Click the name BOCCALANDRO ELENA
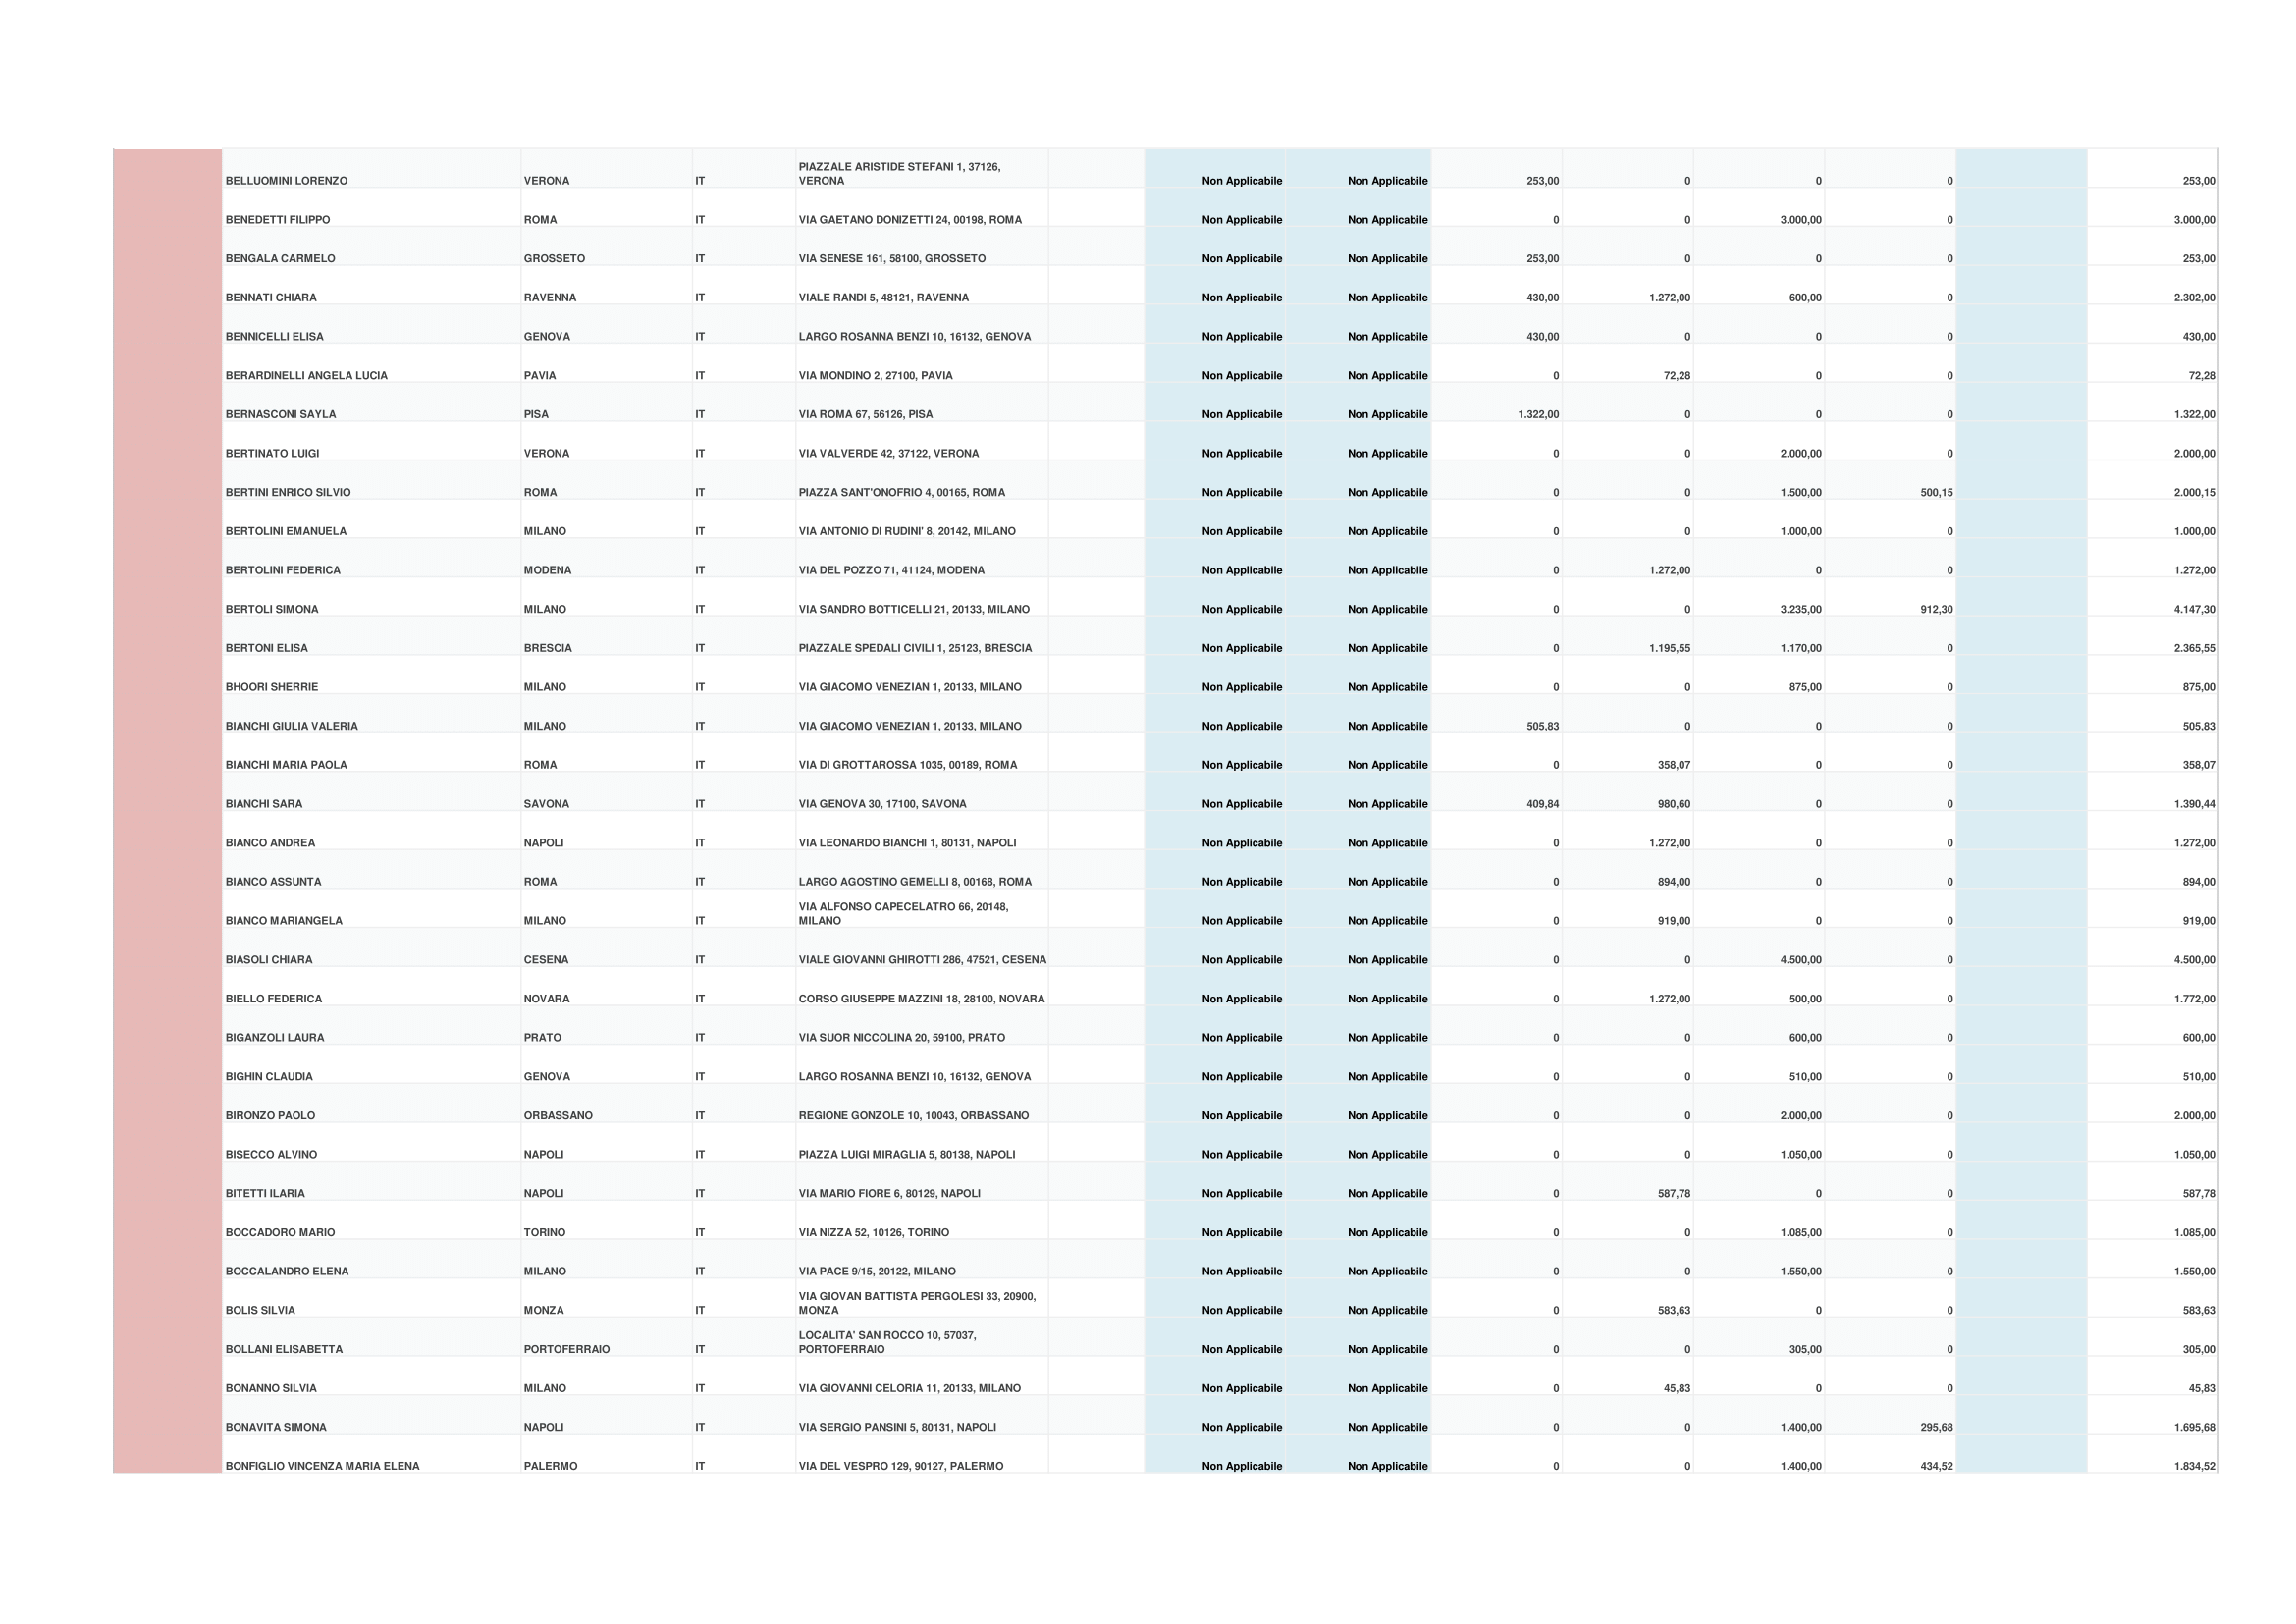The height and width of the screenshot is (1624, 2296). 287,1273
